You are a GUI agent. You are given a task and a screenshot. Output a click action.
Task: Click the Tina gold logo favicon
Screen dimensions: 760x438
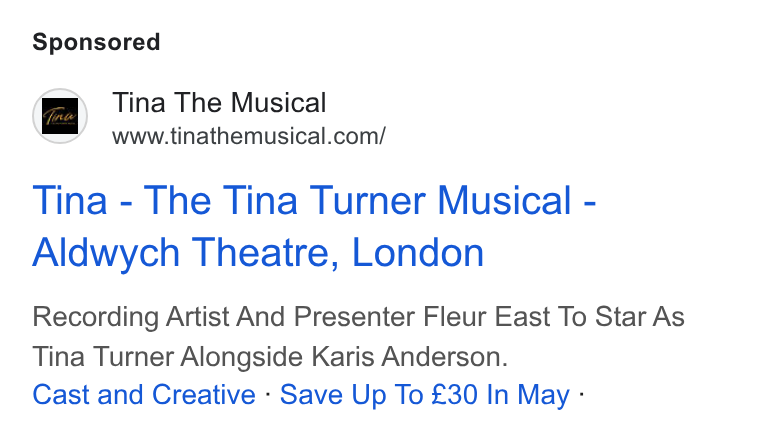pos(60,116)
